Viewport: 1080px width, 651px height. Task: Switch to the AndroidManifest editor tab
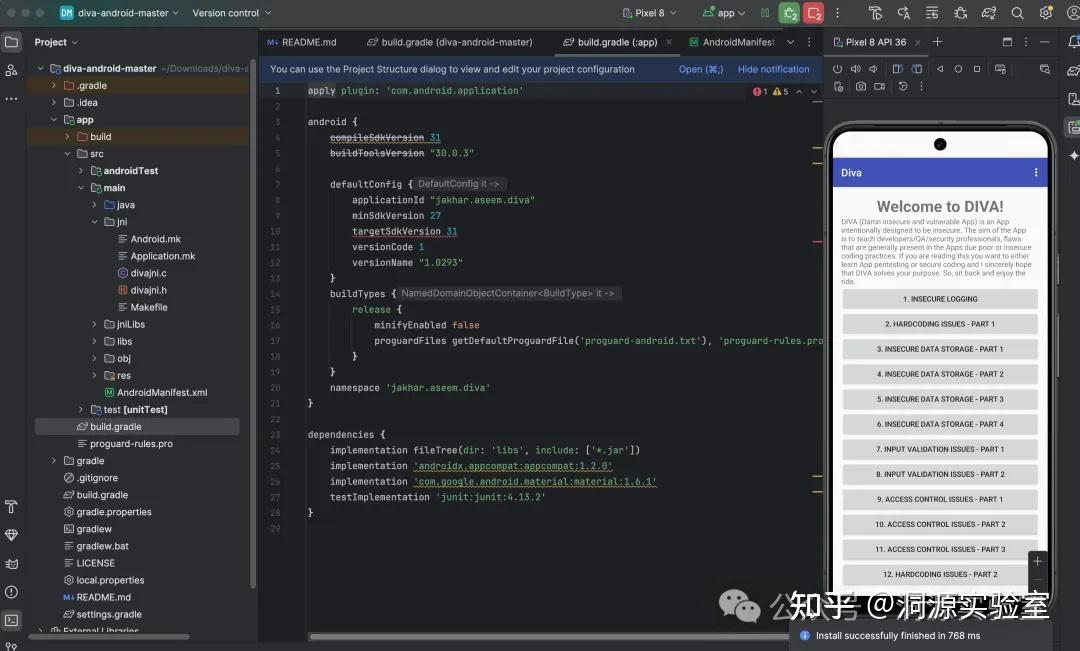[x=732, y=42]
